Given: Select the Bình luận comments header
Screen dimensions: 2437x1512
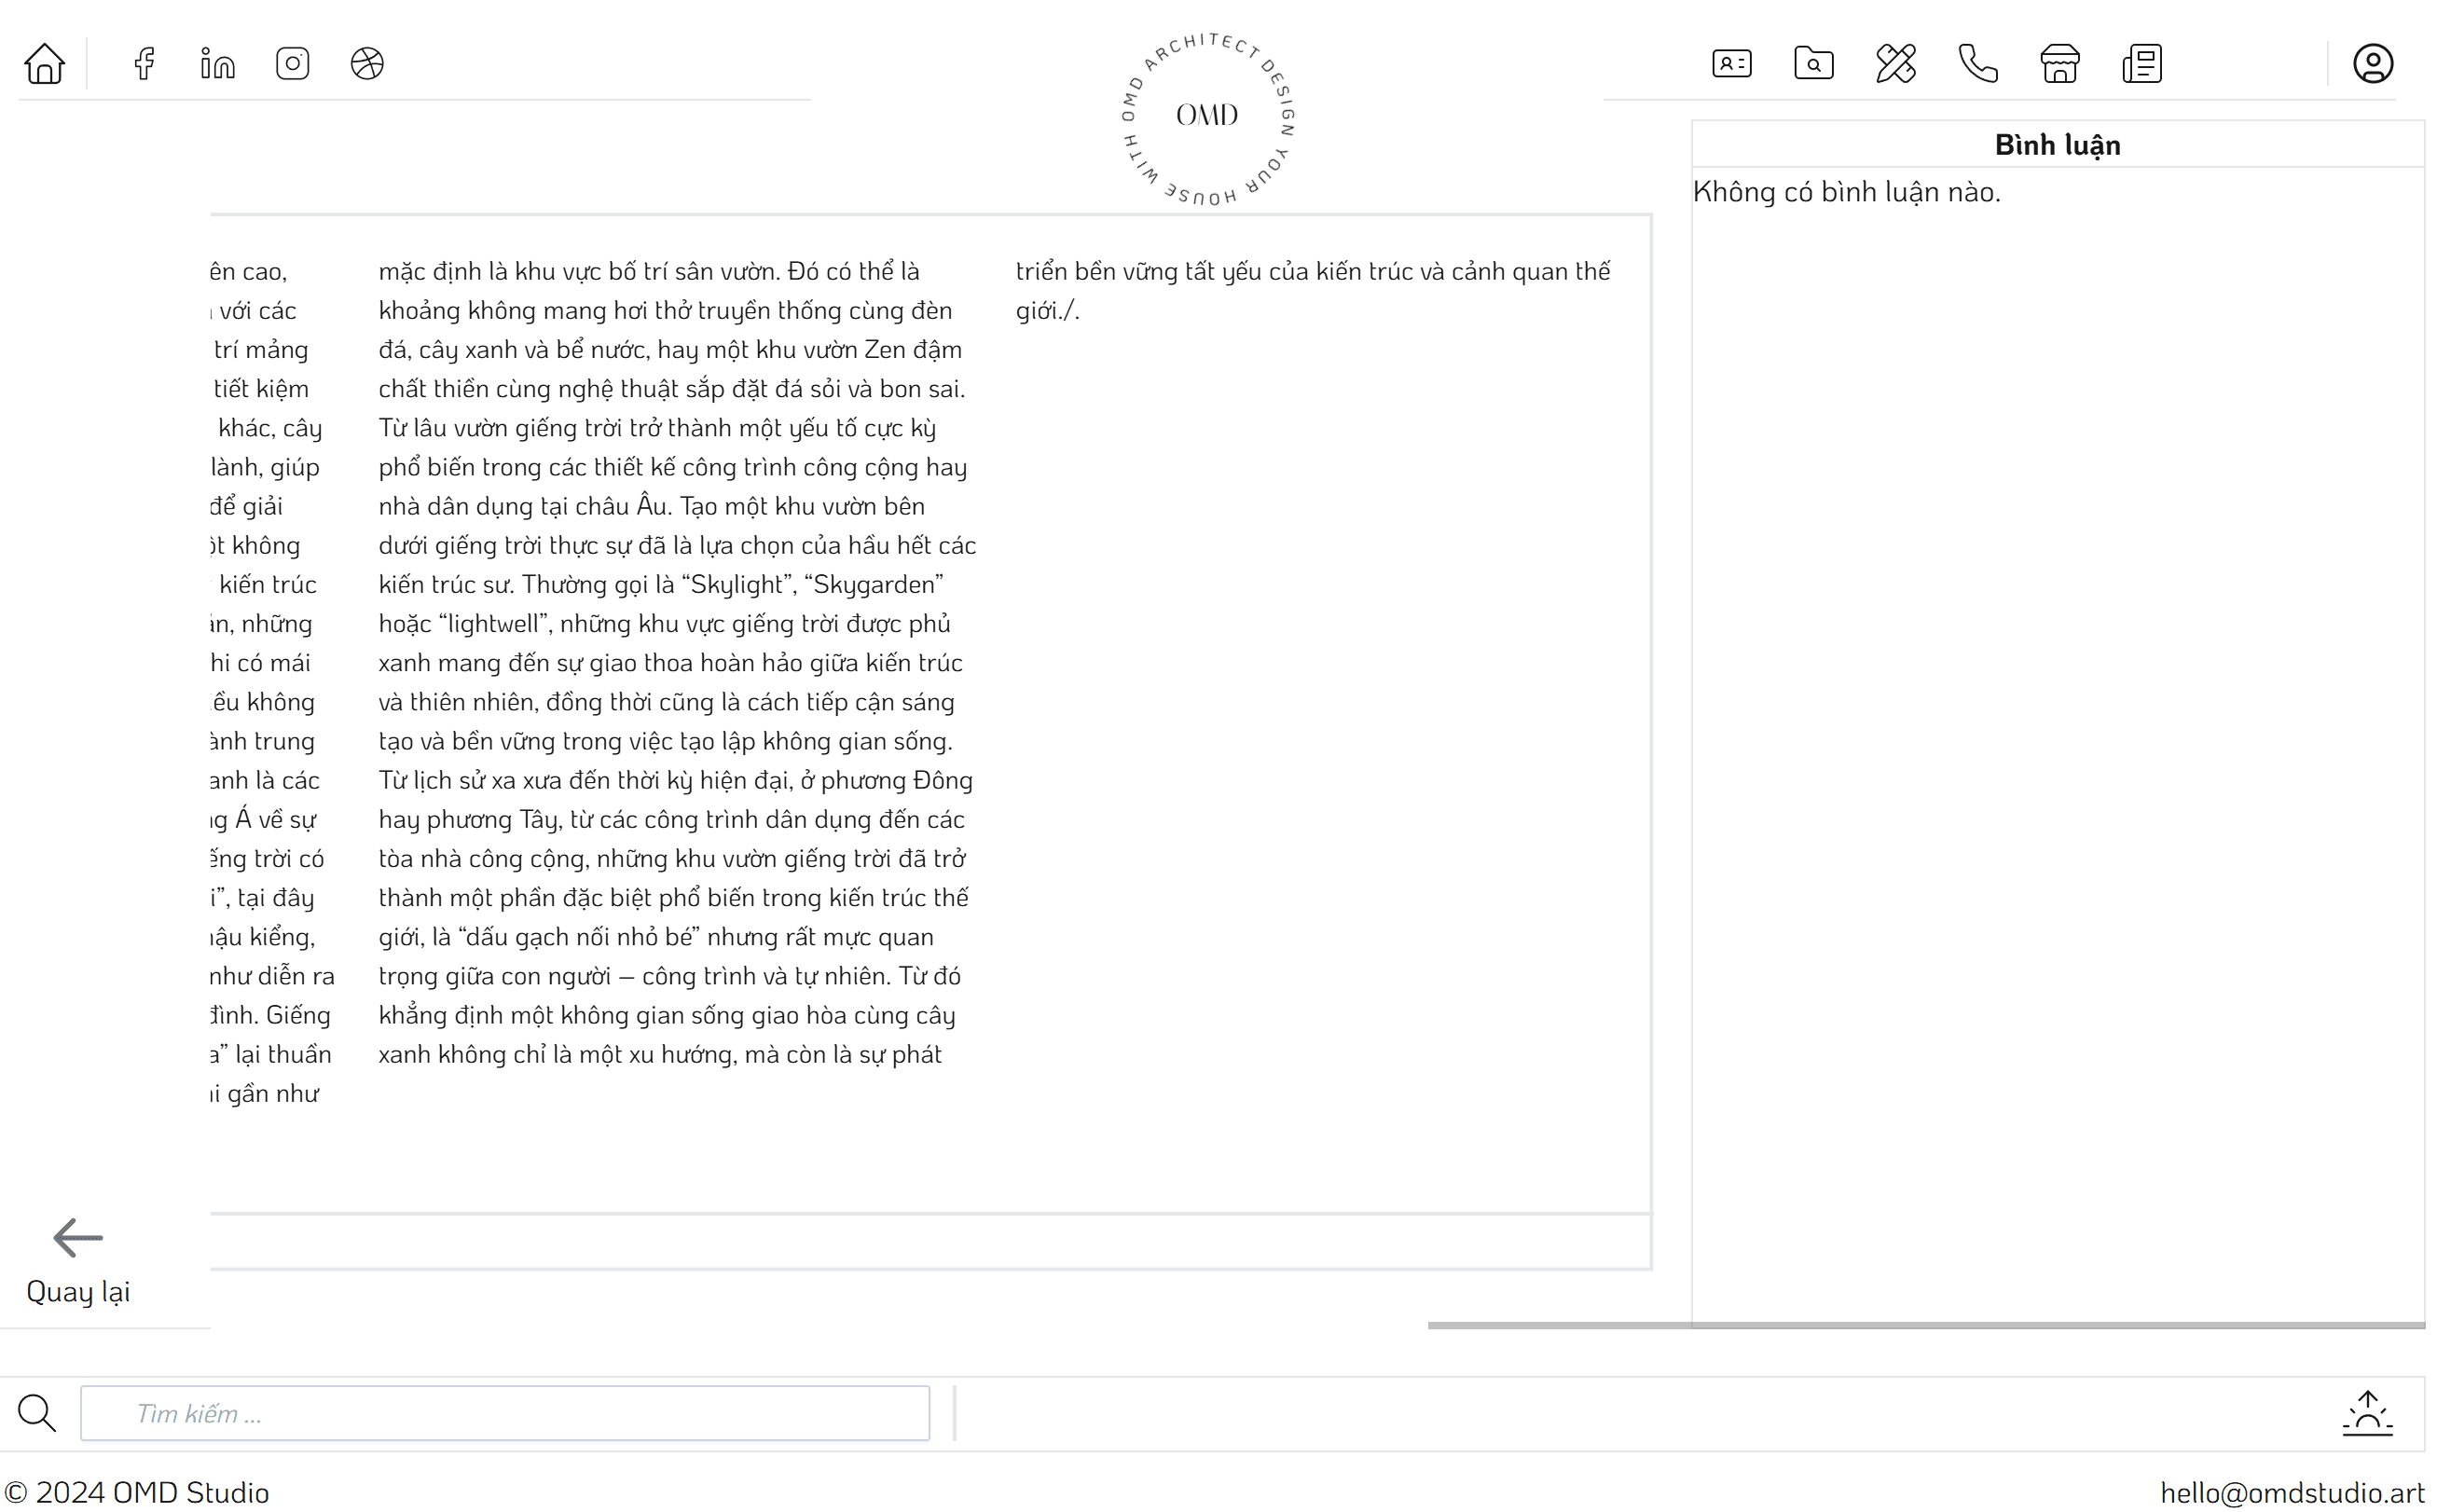Looking at the screenshot, I should (2057, 145).
